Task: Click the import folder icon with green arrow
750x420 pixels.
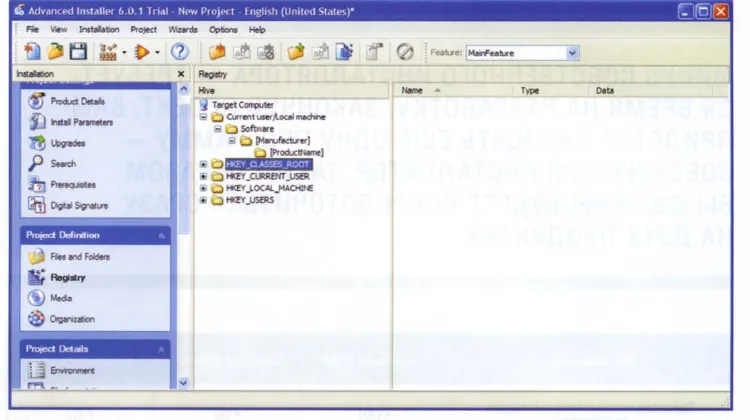Action: pyautogui.click(x=296, y=52)
